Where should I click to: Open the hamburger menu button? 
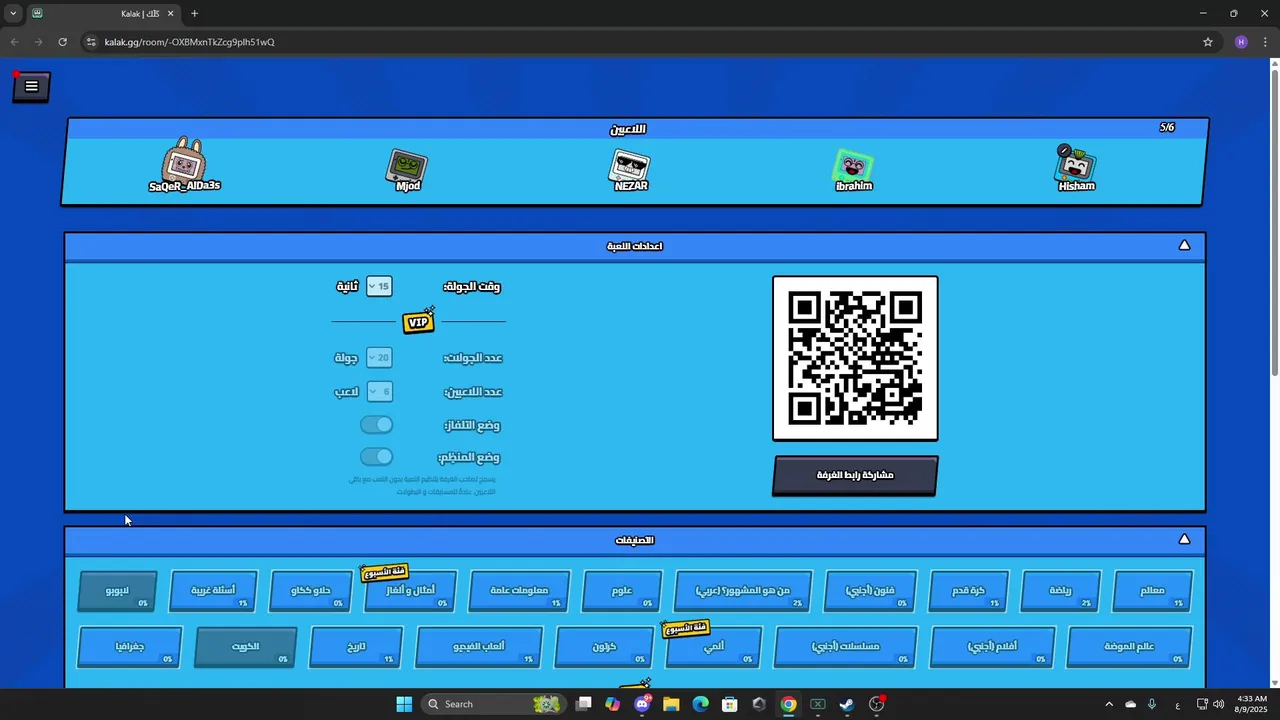(x=31, y=87)
